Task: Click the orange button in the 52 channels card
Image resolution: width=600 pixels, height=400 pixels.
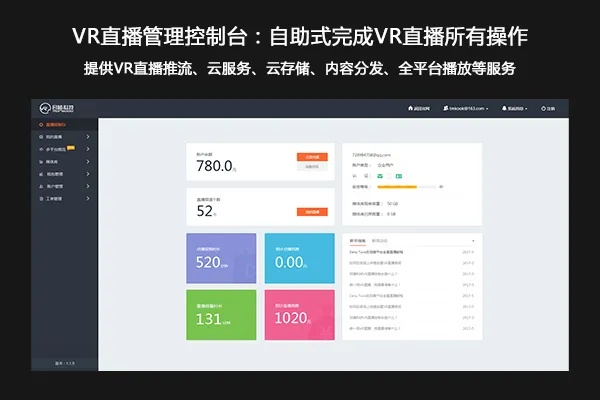Action: [x=312, y=212]
